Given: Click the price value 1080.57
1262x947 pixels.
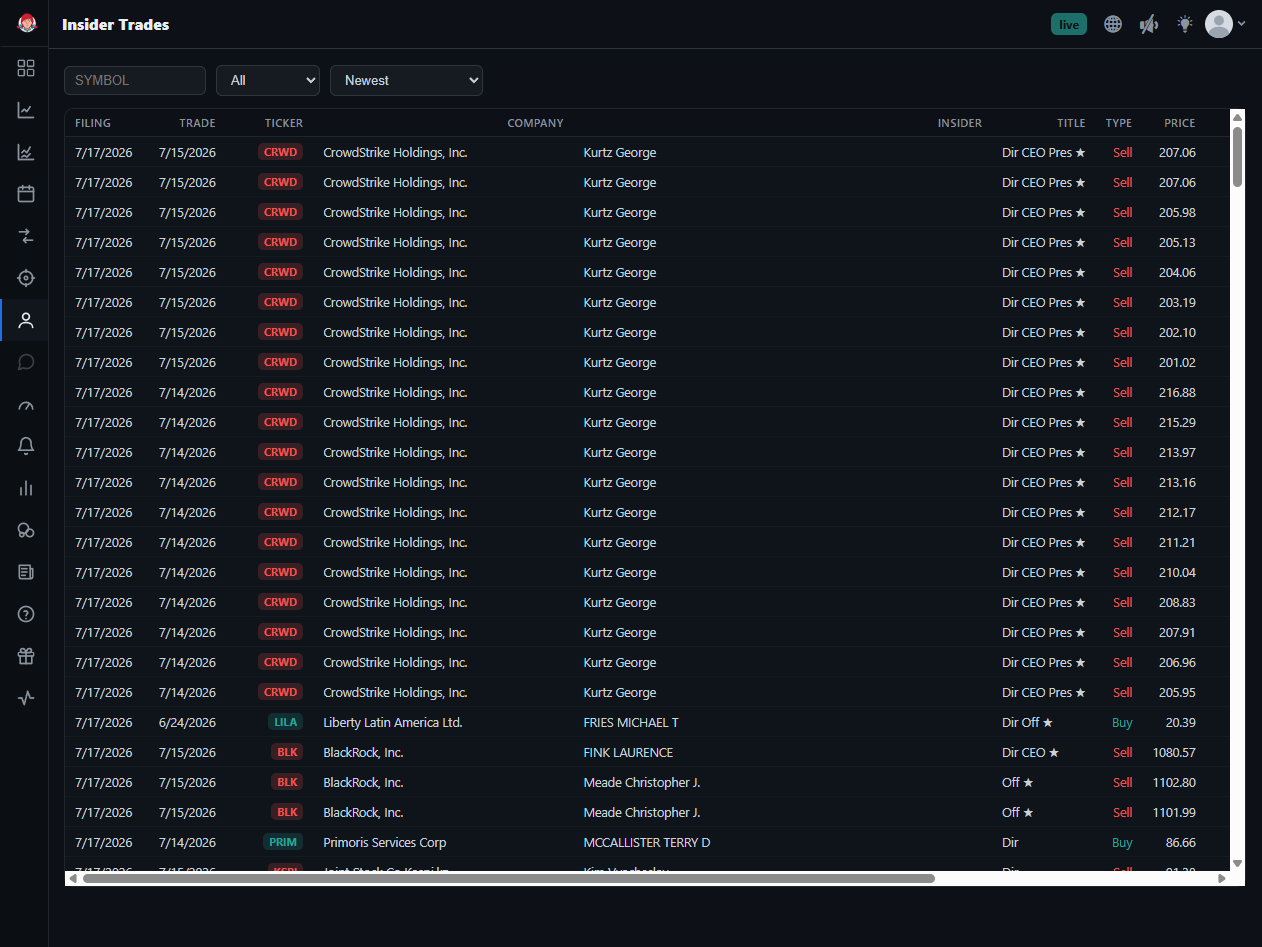Looking at the screenshot, I should (x=1174, y=752).
